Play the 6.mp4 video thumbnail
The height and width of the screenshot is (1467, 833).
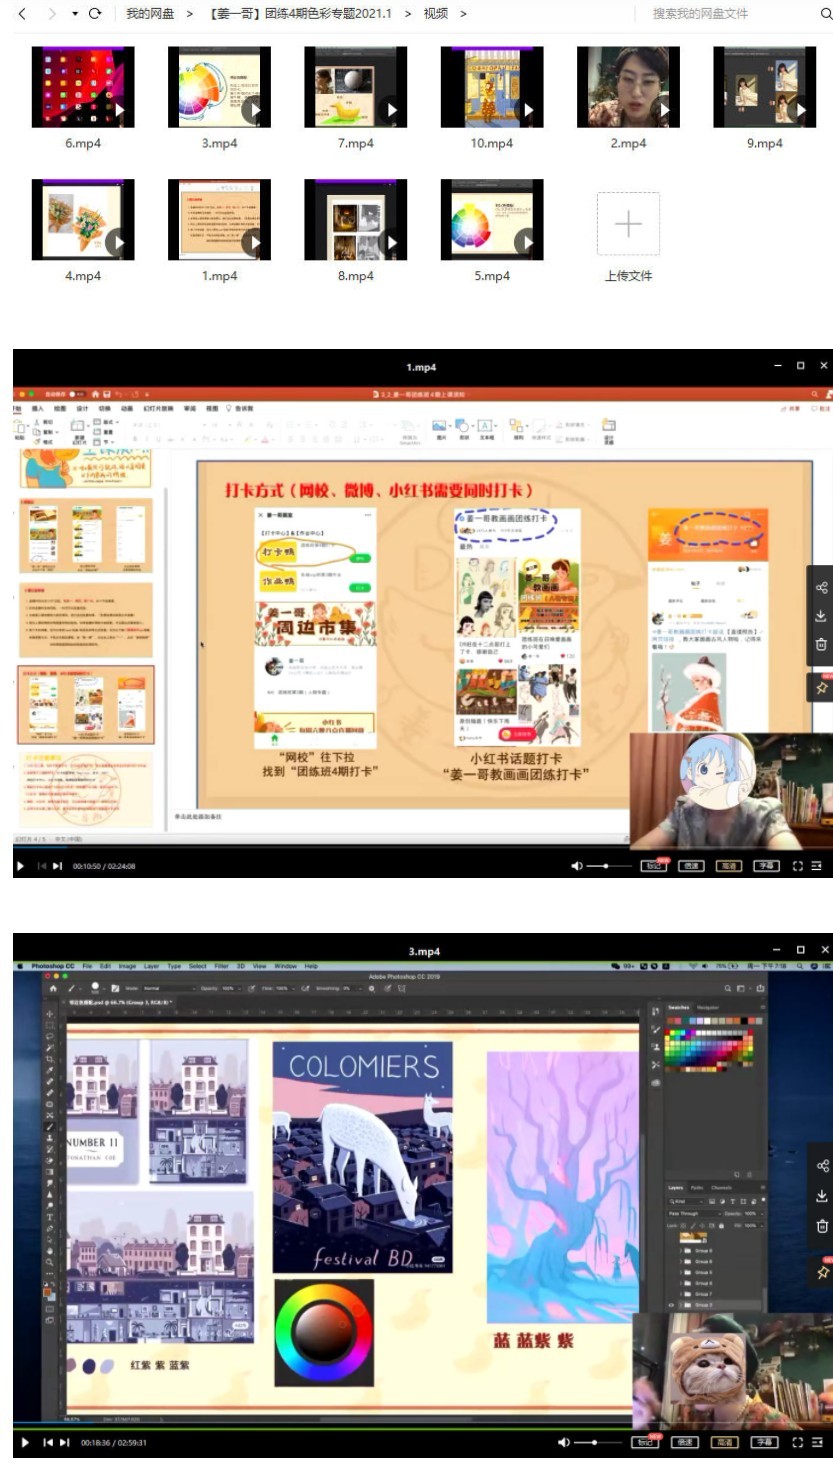(83, 86)
